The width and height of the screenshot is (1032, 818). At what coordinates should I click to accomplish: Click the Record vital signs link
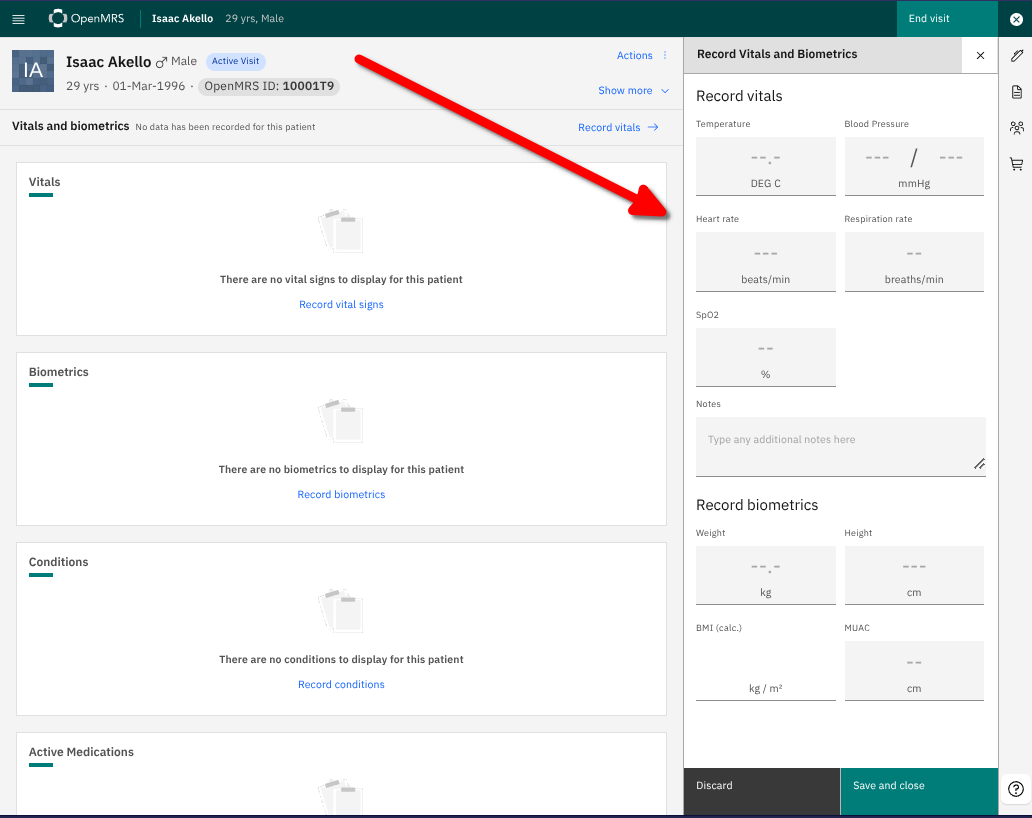(x=341, y=305)
